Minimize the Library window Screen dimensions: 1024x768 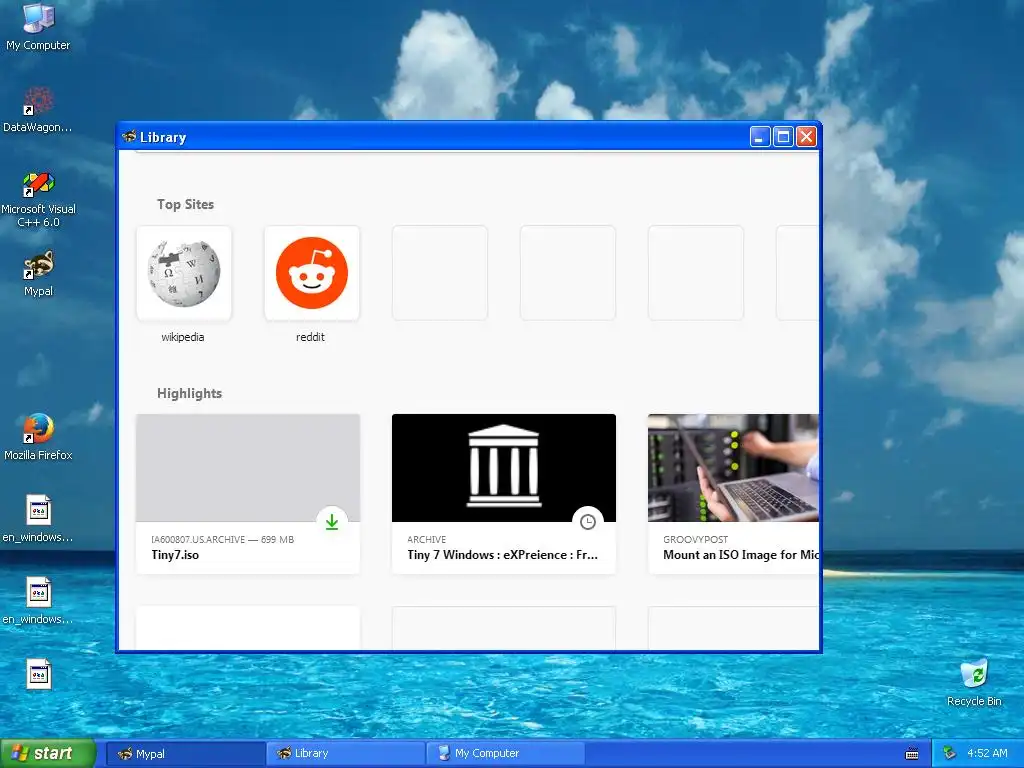[x=760, y=136]
